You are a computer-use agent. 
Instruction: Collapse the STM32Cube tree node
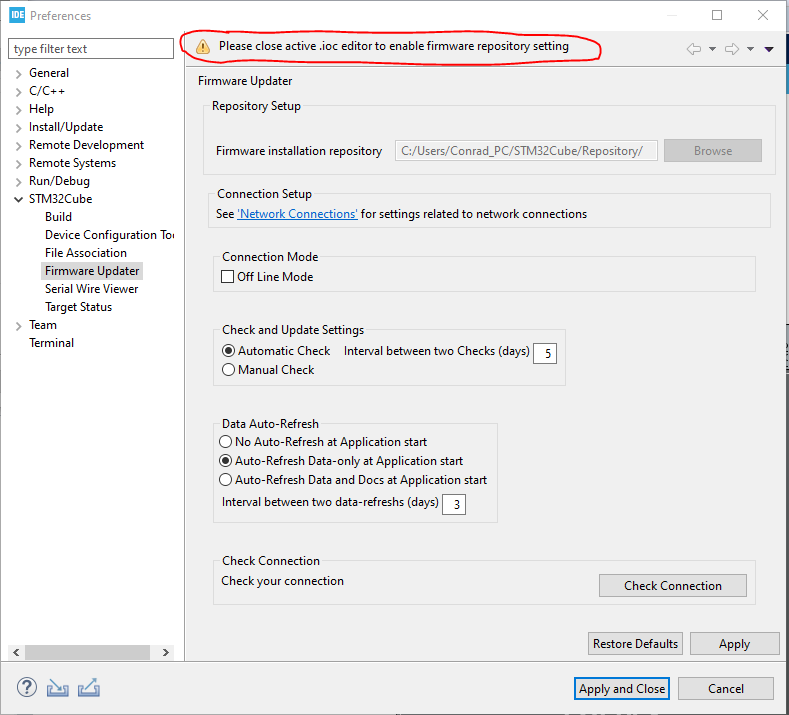pyautogui.click(x=19, y=200)
